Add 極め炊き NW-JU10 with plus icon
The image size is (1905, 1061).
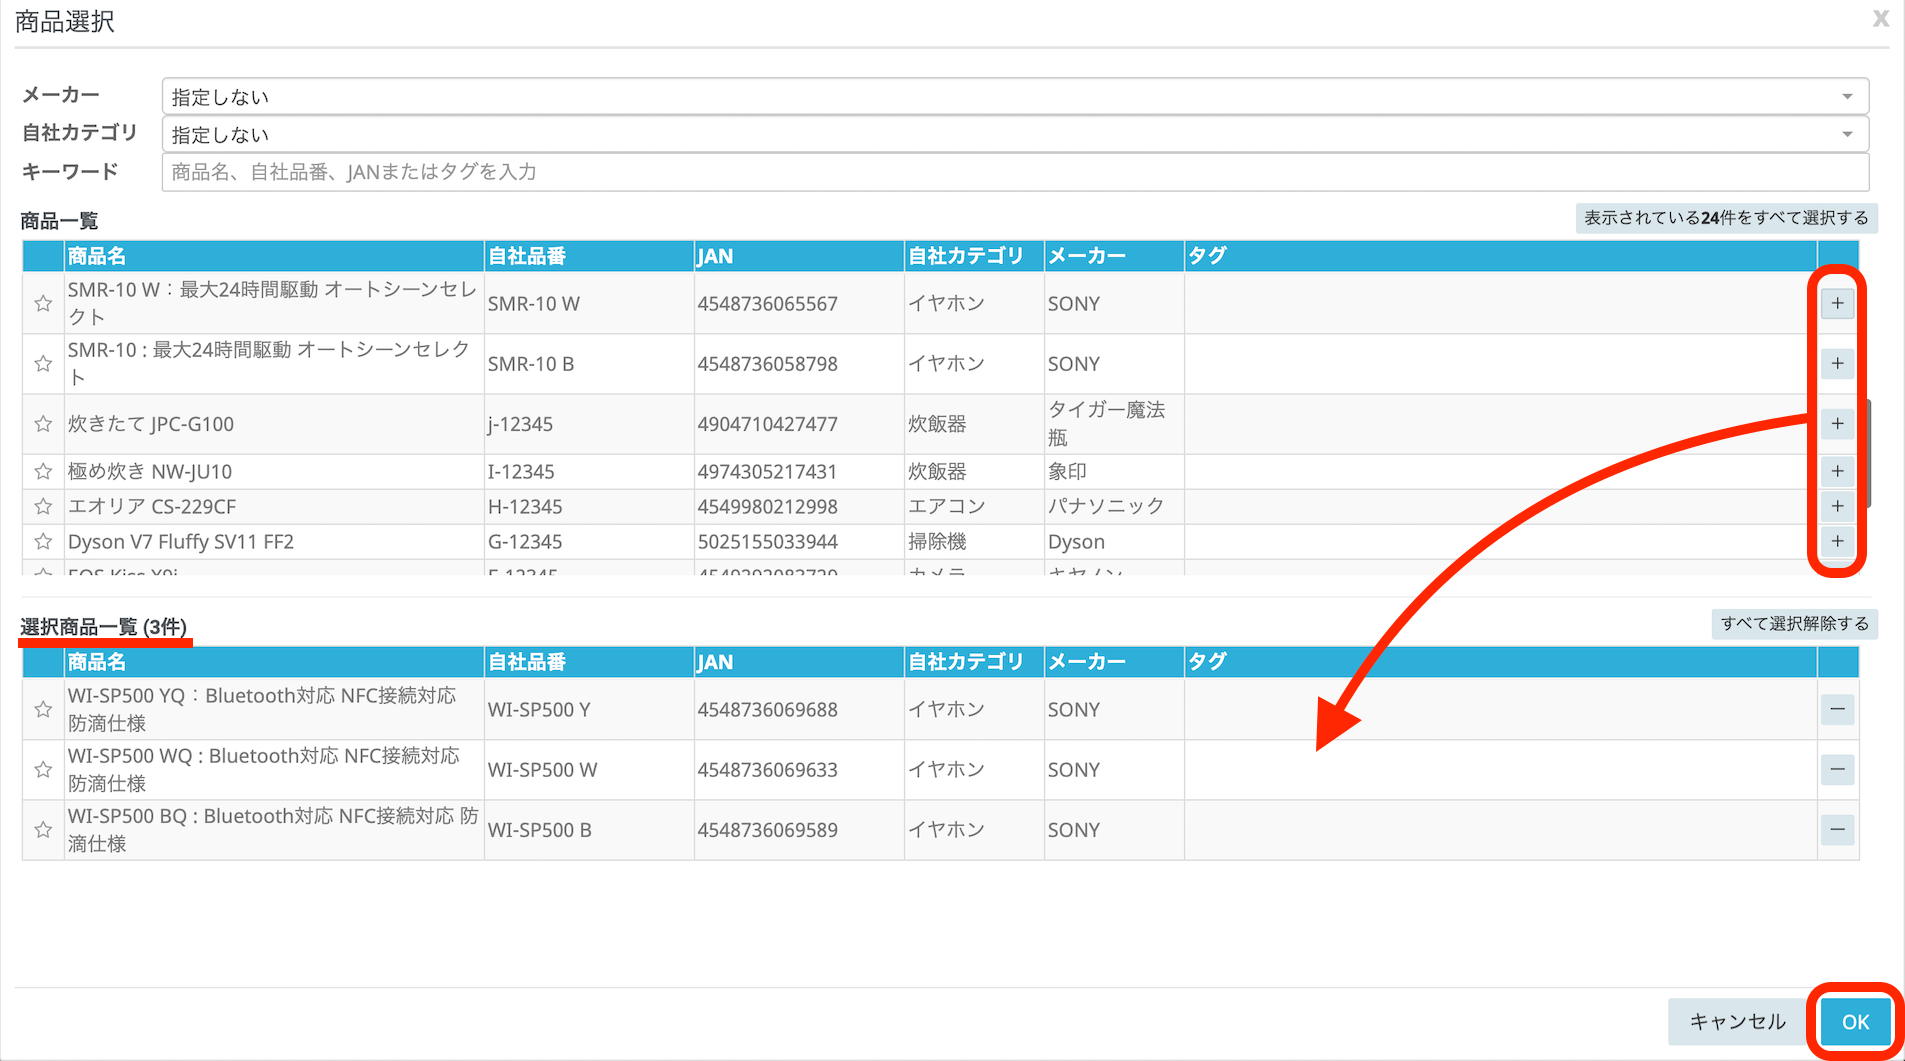[x=1837, y=471]
